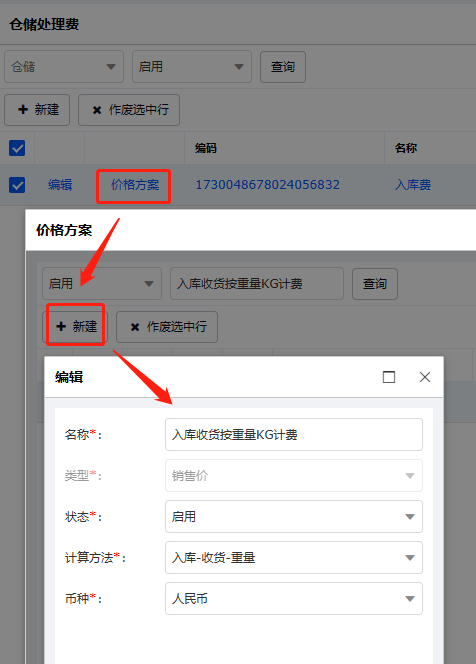Click the code link 1730048678024056832
476x664 pixels.
(268, 185)
